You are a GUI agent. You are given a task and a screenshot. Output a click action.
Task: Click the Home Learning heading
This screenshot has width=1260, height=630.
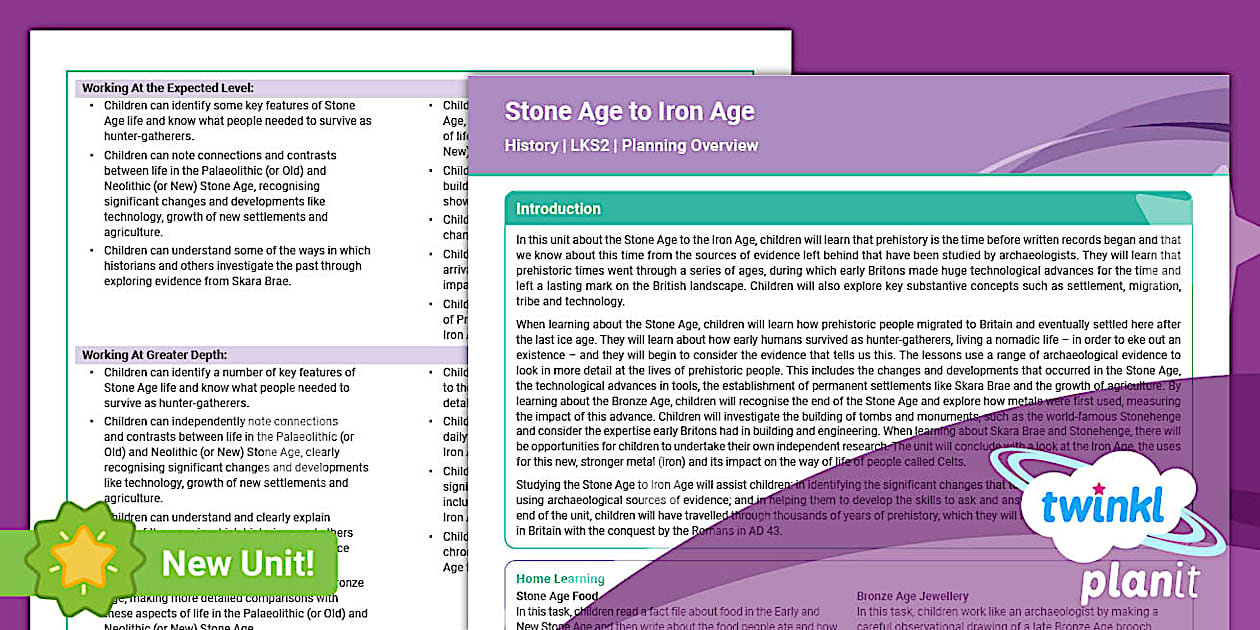(x=560, y=579)
